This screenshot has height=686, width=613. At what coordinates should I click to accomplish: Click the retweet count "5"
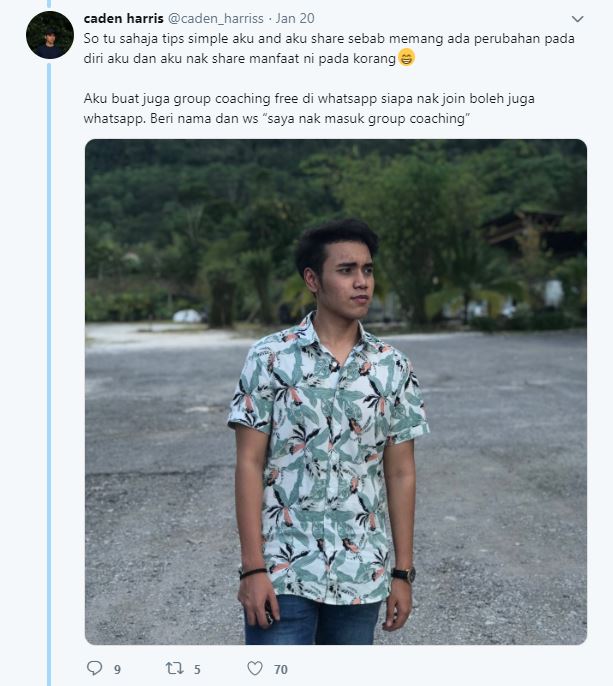coord(198,669)
